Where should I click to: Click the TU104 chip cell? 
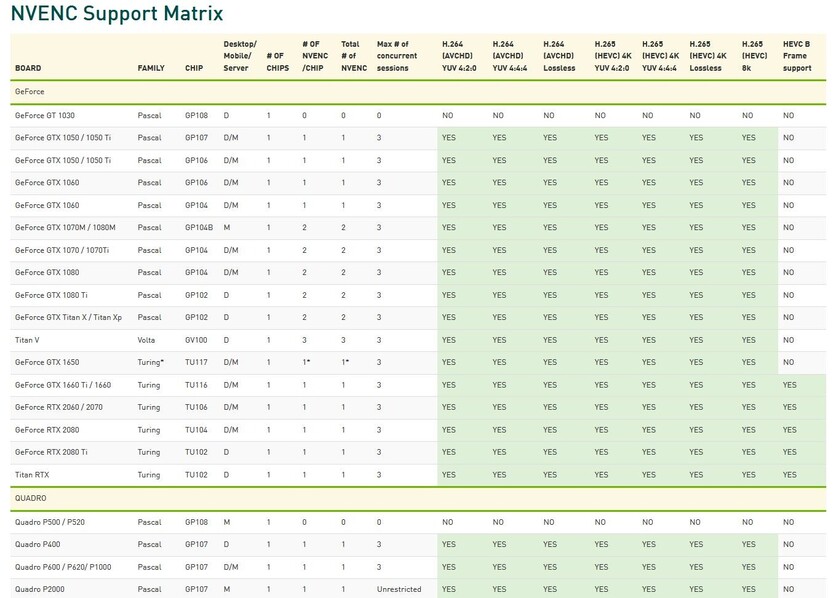pyautogui.click(x=196, y=430)
